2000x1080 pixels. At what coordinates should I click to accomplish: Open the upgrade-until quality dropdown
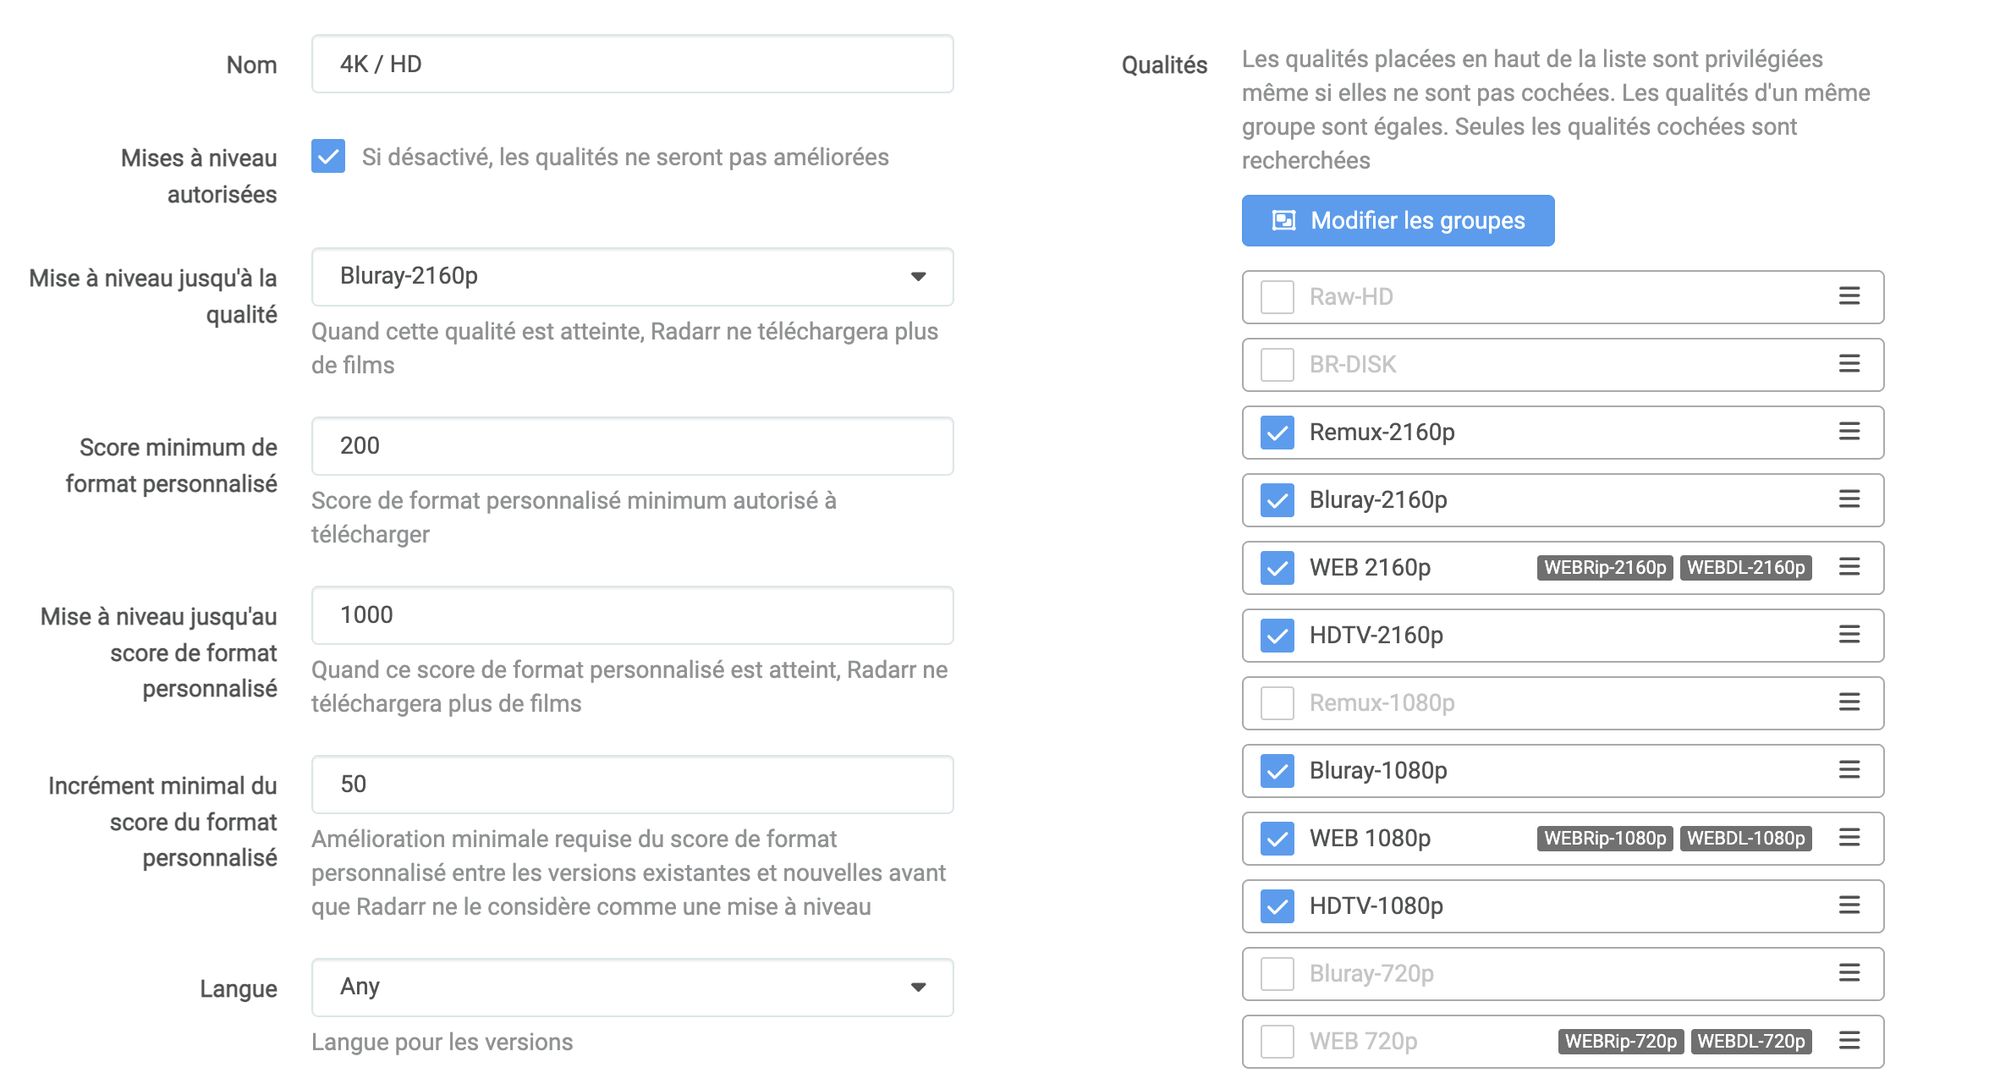point(632,277)
